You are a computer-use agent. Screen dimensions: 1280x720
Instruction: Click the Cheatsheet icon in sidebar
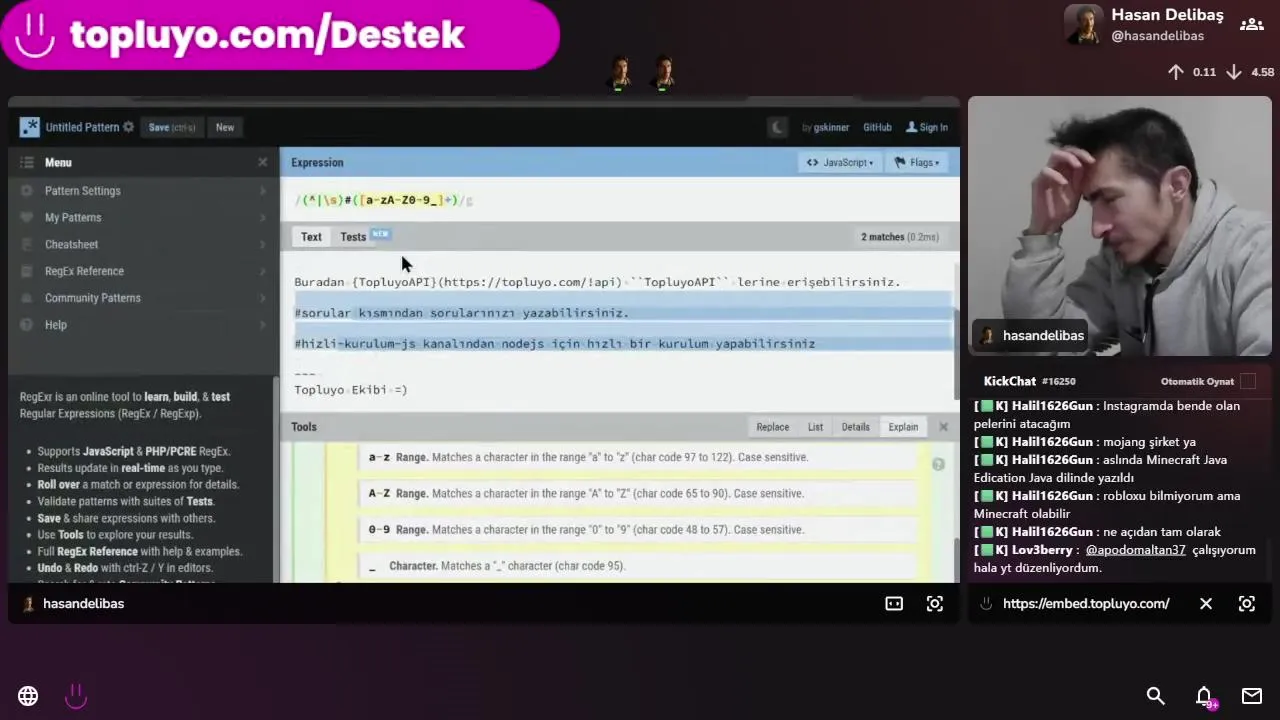[26, 244]
